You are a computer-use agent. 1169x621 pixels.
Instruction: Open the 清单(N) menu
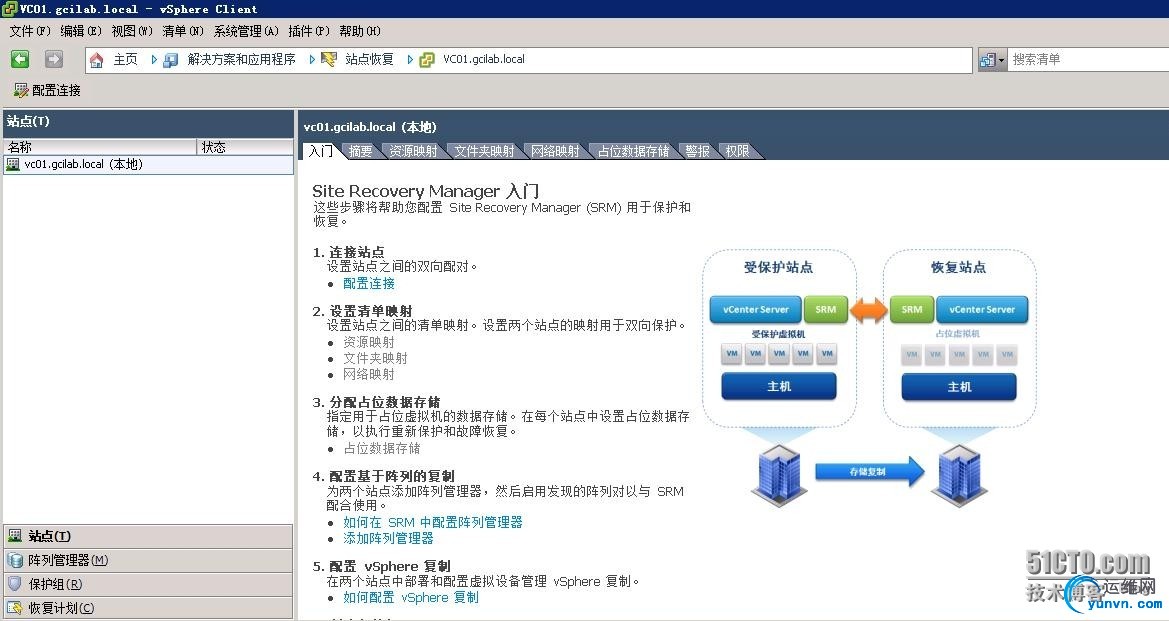pyautogui.click(x=183, y=31)
